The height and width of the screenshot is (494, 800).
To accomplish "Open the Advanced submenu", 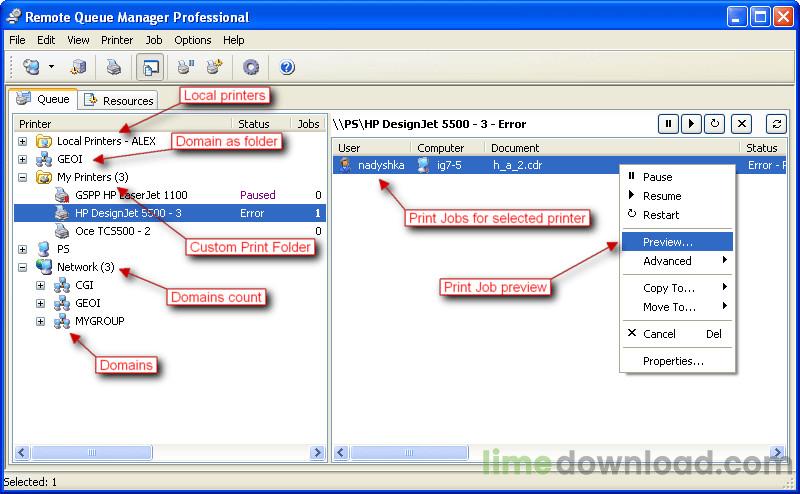I will click(x=678, y=261).
